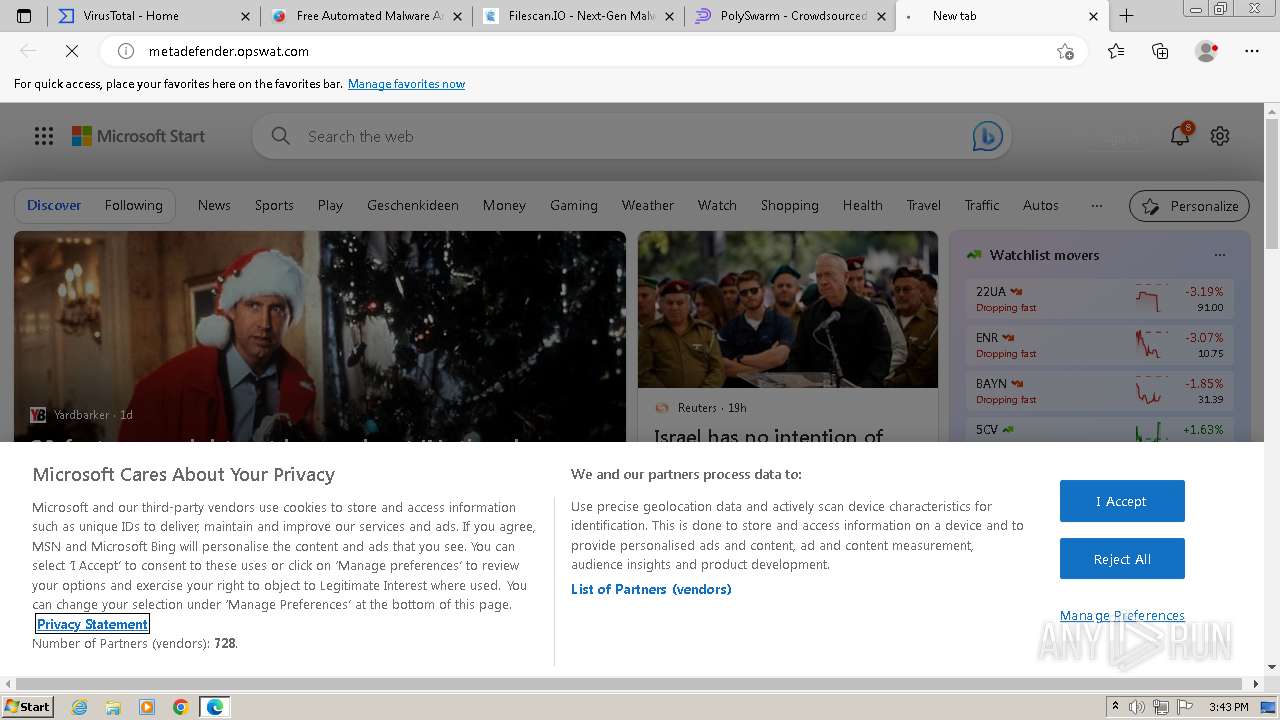Open a new browser tab with plus icon
The height and width of the screenshot is (720, 1280).
(x=1126, y=16)
